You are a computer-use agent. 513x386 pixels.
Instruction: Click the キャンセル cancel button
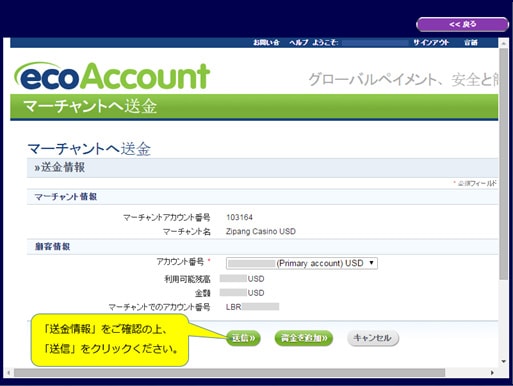click(373, 338)
